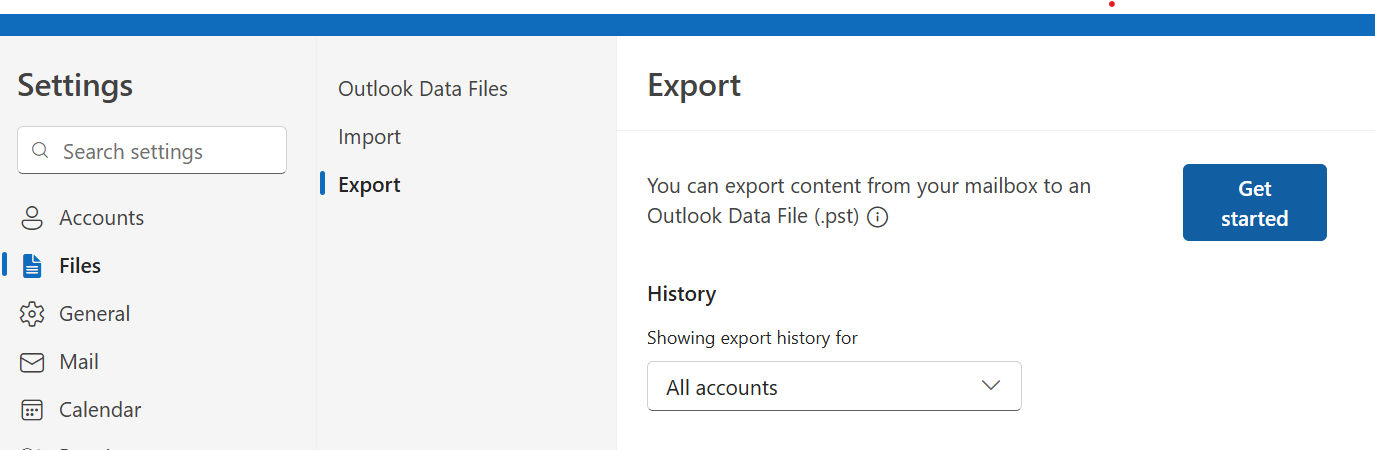Click the Calendar icon in the sidebar
The width and height of the screenshot is (1375, 450).
[x=32, y=410]
